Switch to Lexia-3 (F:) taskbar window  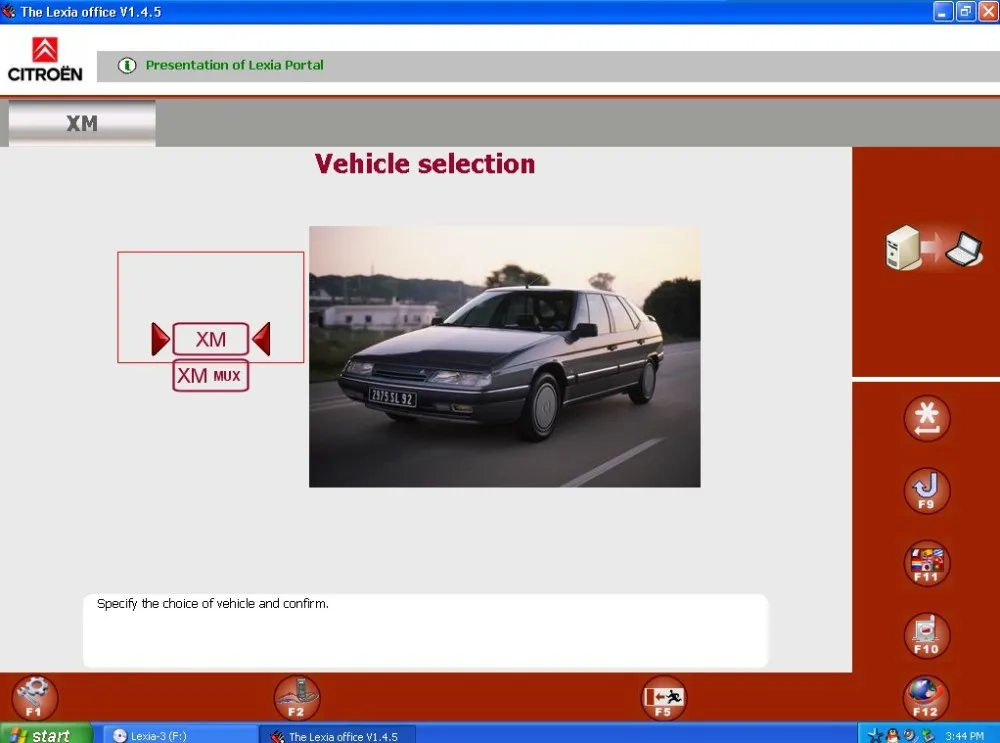point(179,735)
